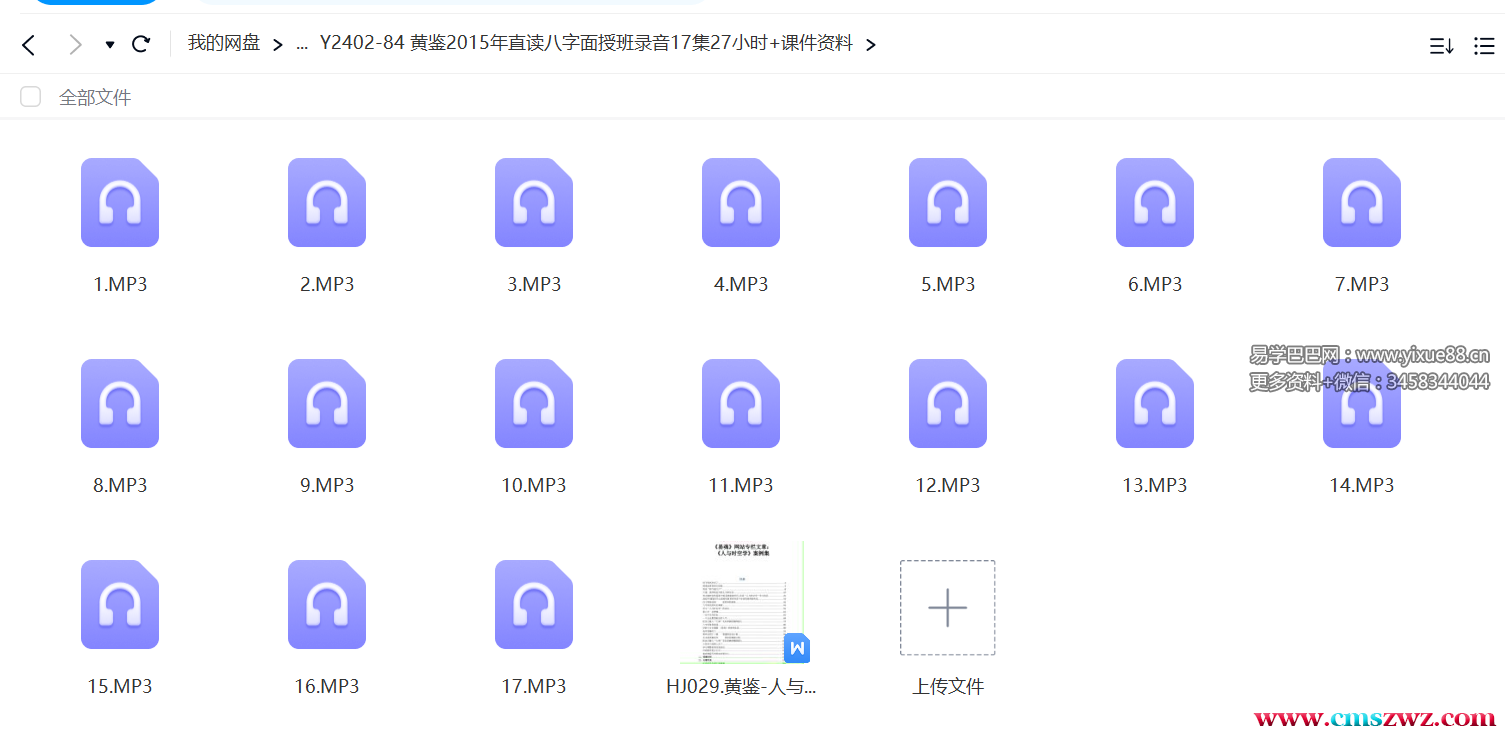Screen dimensions: 1505x736
Task: Click the forward navigation arrow
Action: 75,44
